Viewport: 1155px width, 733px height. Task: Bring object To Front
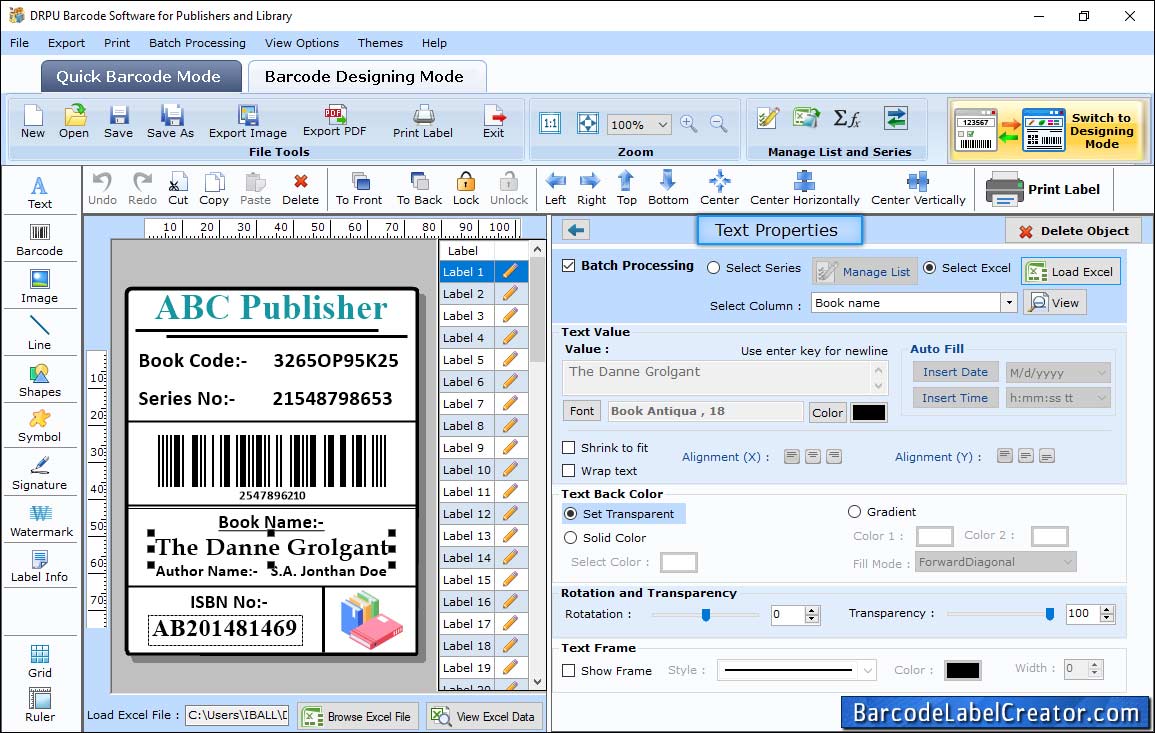(x=359, y=189)
